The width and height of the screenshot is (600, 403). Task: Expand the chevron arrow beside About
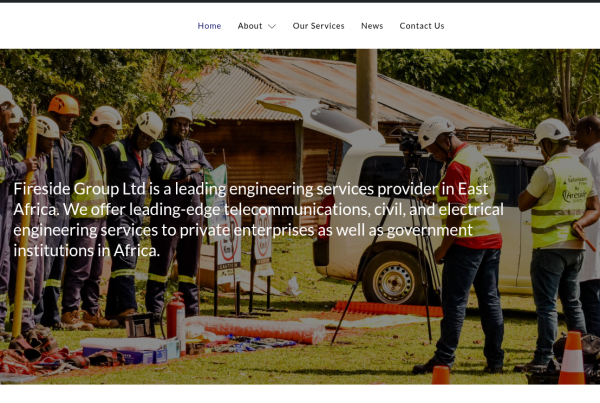click(x=272, y=26)
